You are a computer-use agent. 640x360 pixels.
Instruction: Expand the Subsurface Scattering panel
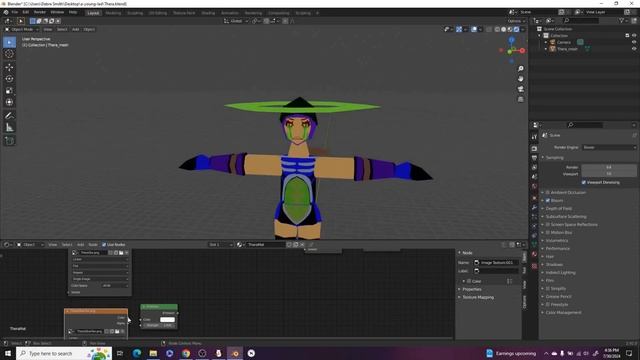coord(566,216)
